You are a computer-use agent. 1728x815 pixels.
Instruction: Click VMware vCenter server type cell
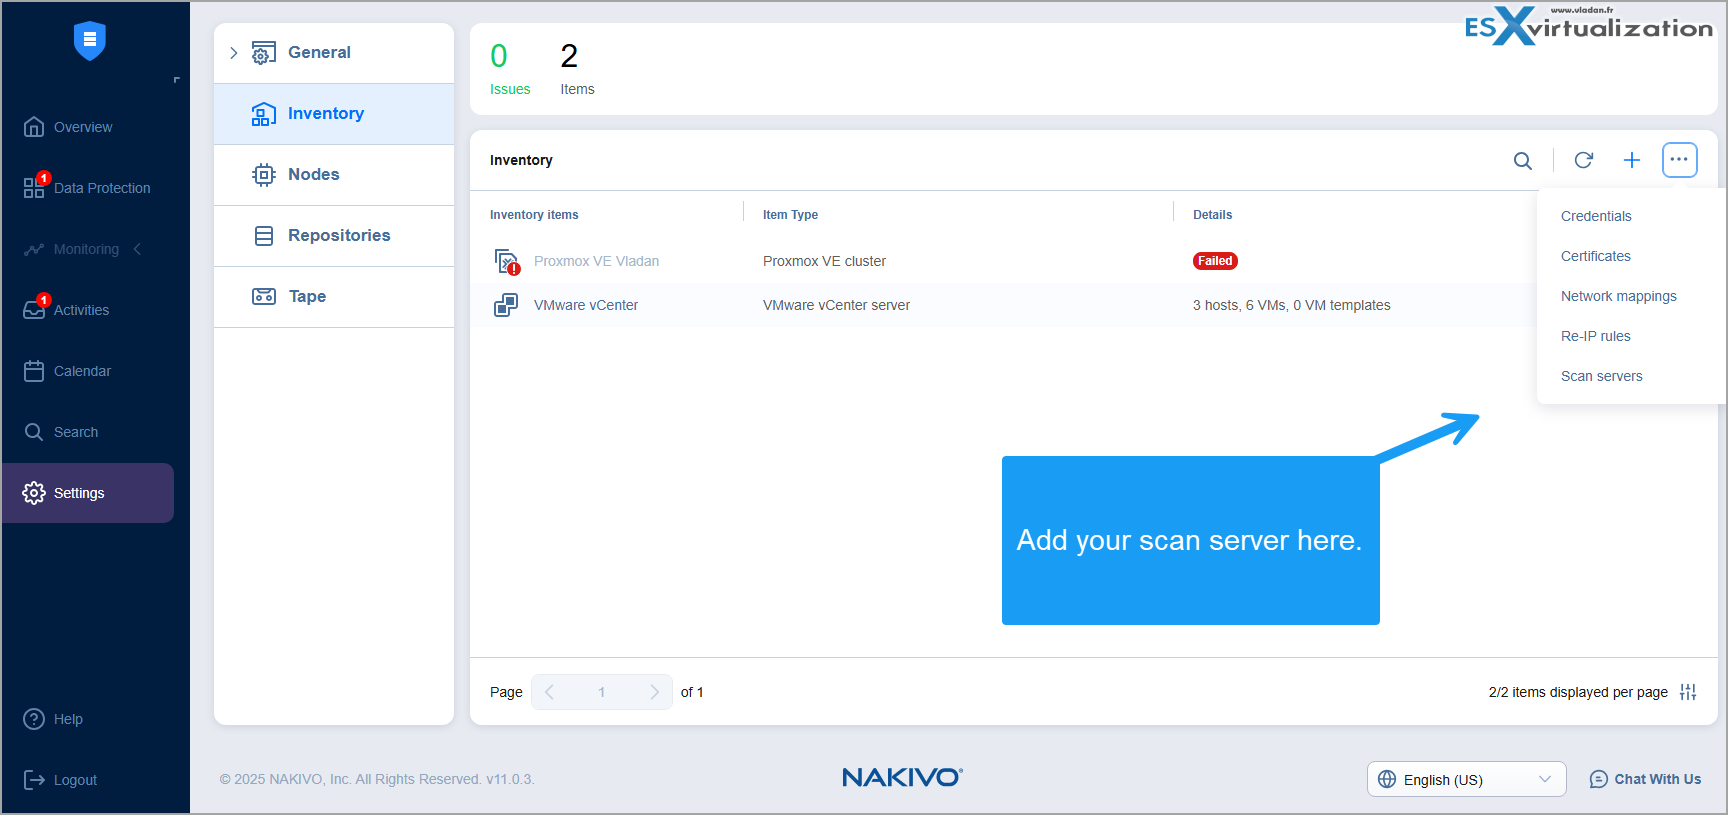(x=836, y=305)
